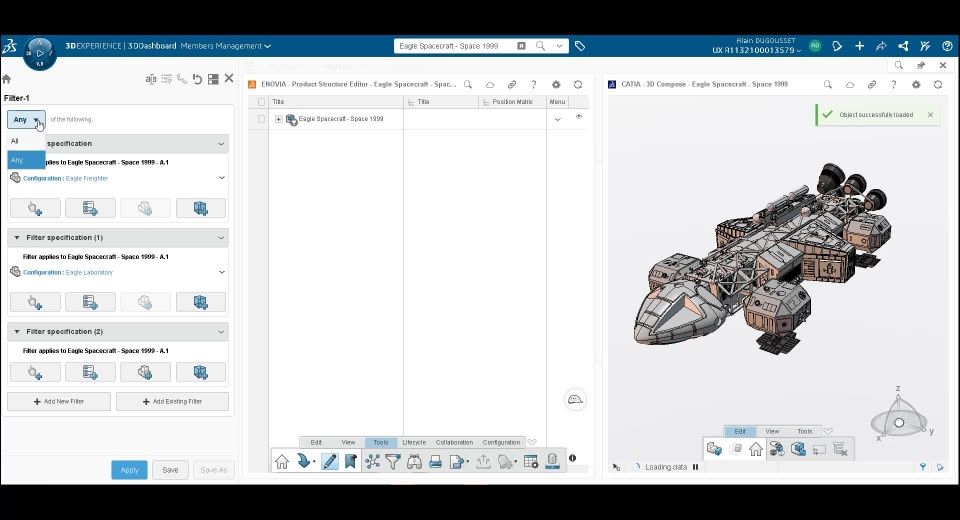Open the Eagle Laboratory configuration chevron
960x520 pixels.
click(222, 272)
